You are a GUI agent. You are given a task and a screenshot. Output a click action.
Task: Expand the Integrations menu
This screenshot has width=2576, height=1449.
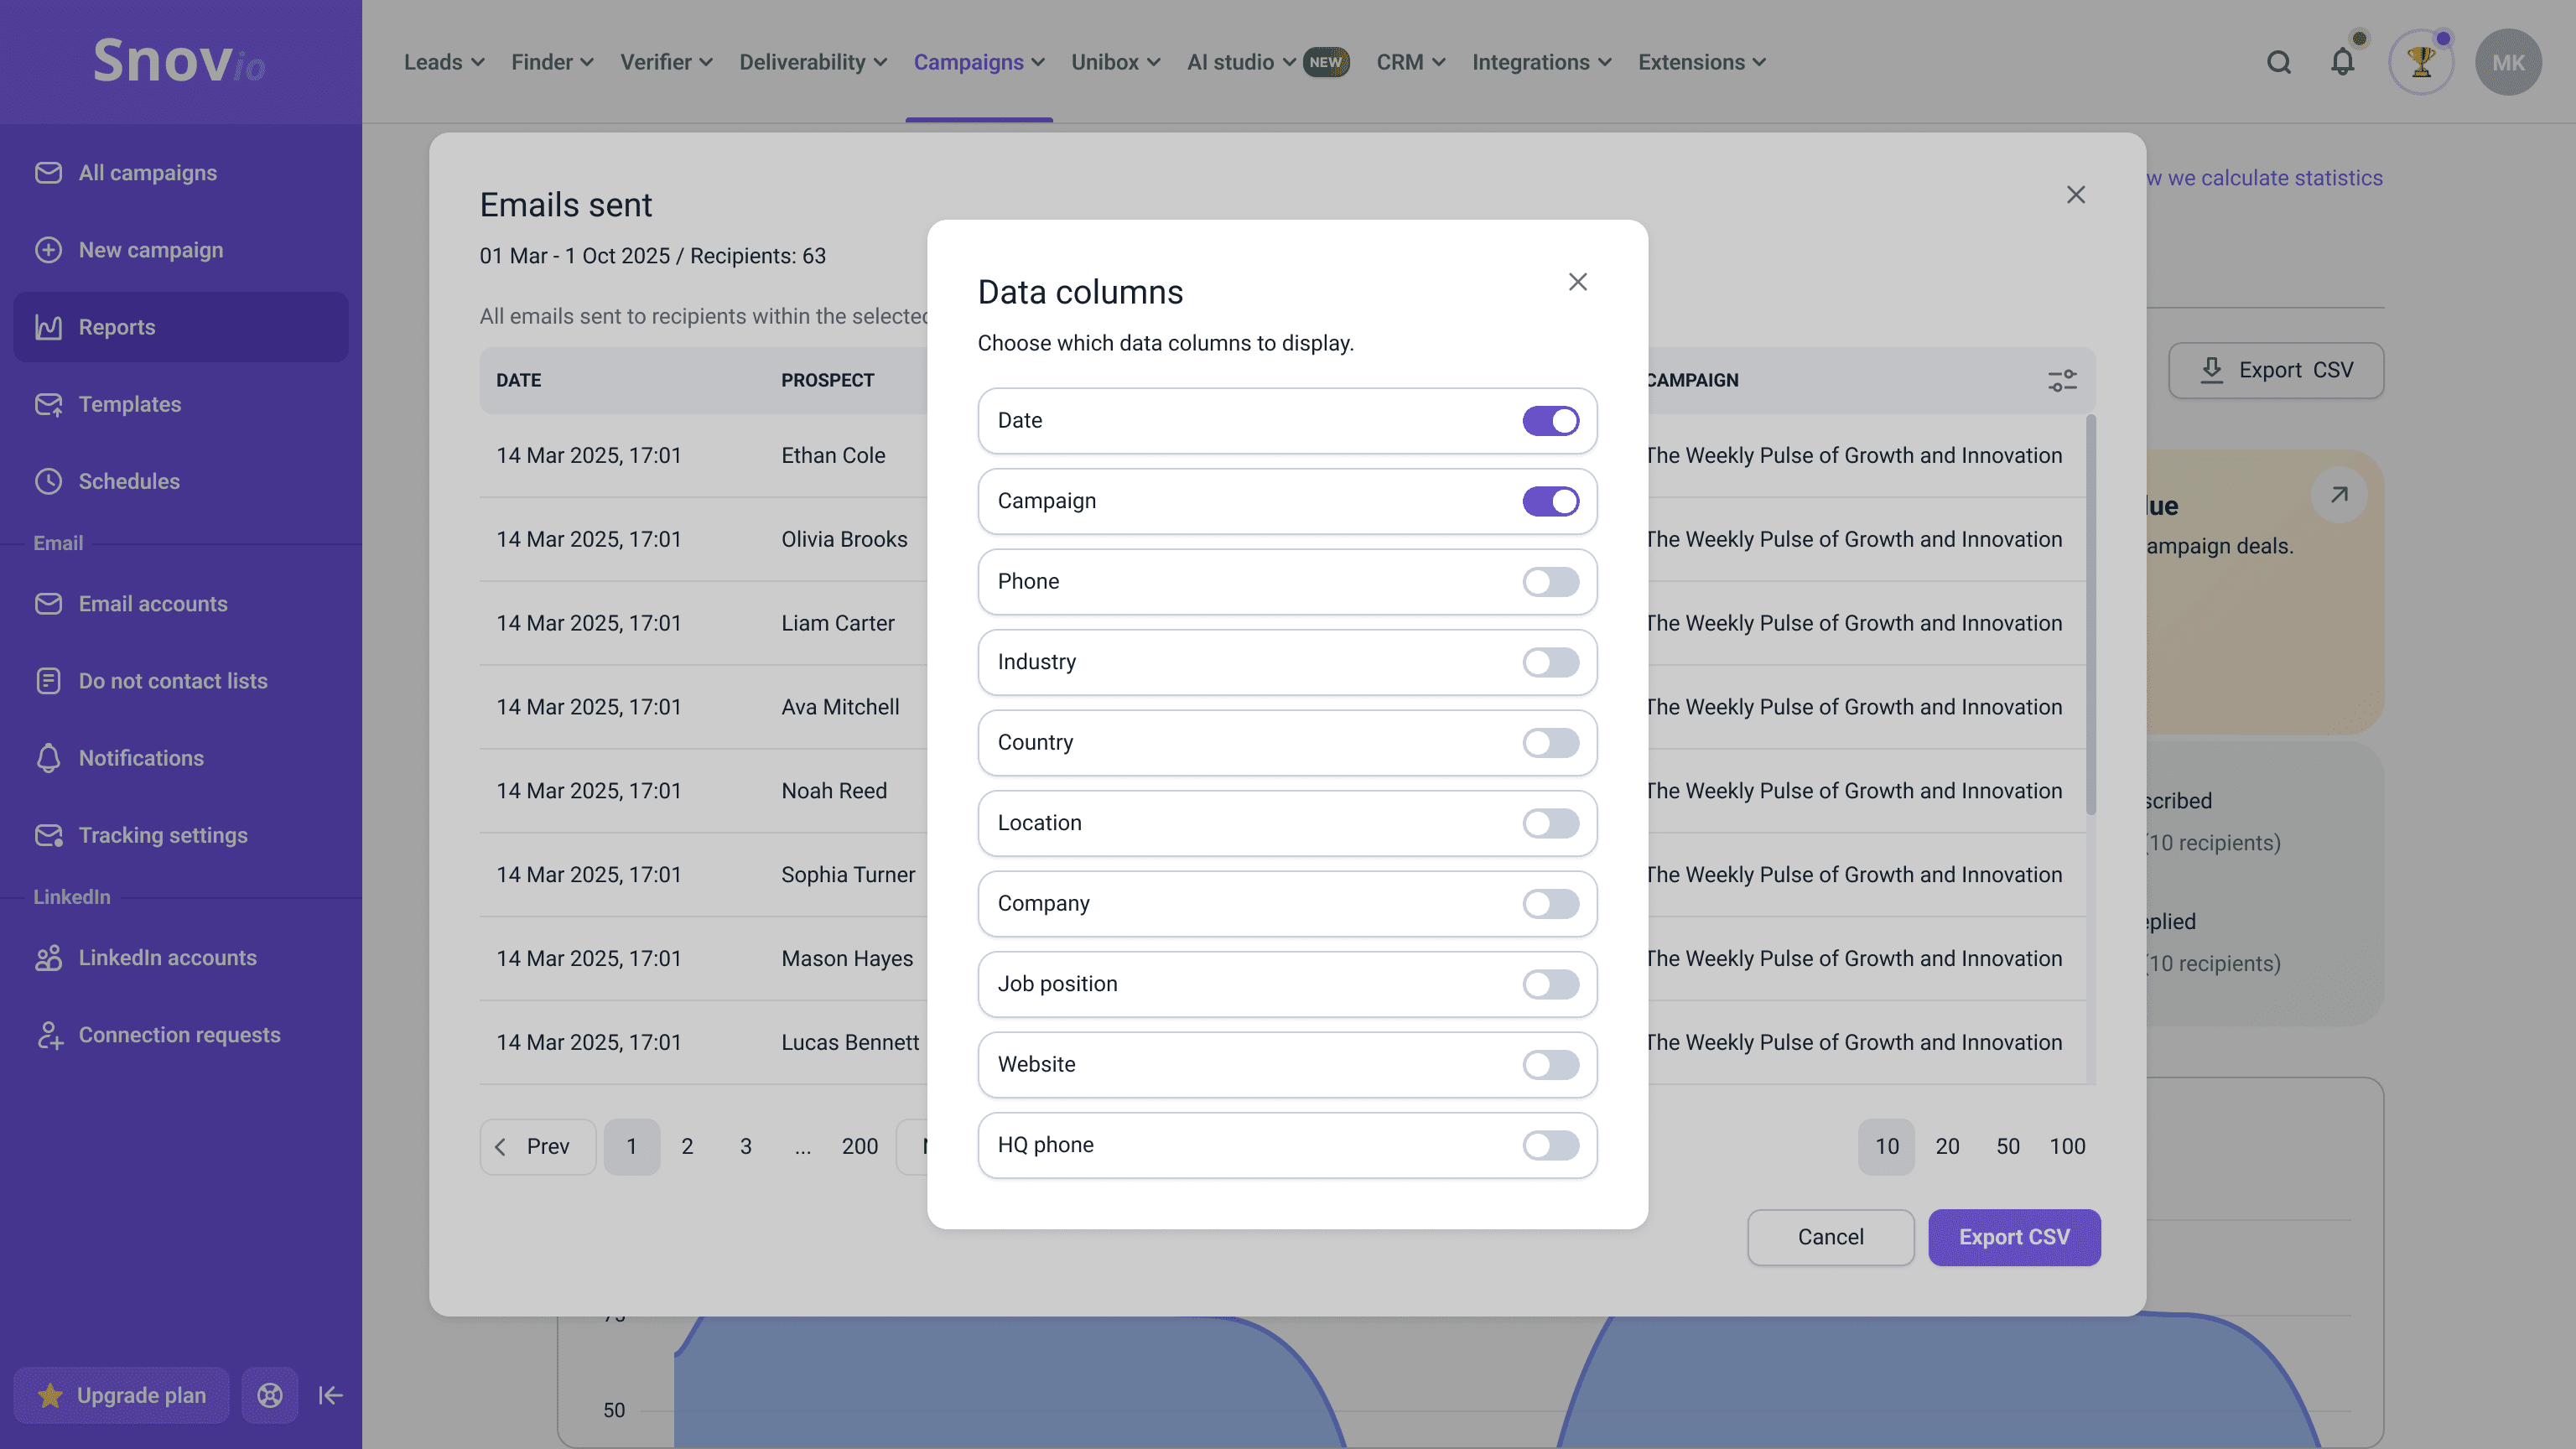pos(1540,62)
